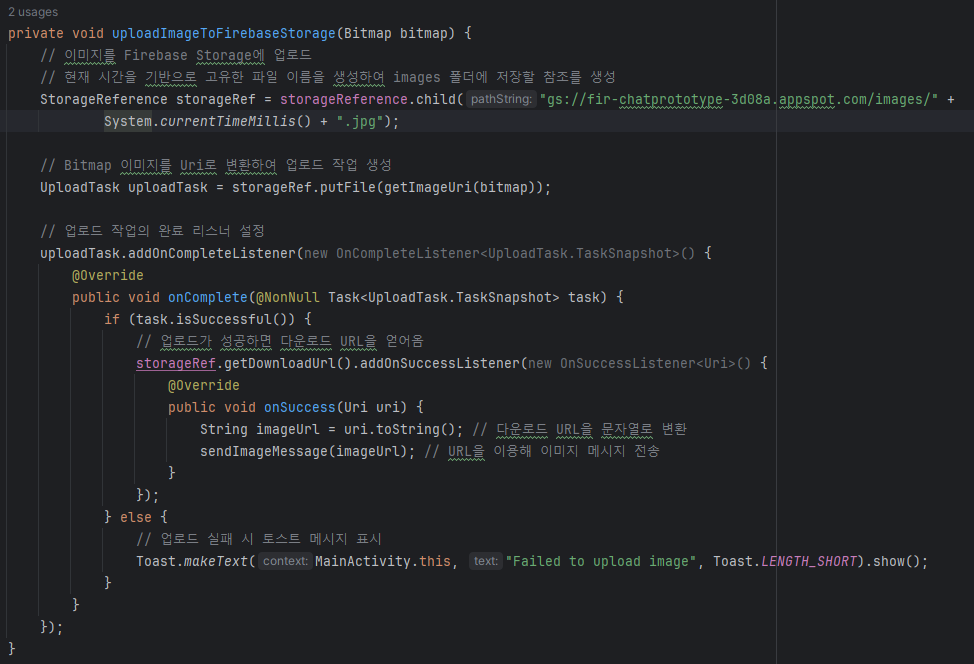Viewport: 974px width, 664px height.
Task: Click the first @Override annotation above onComplete
Action: click(x=107, y=275)
